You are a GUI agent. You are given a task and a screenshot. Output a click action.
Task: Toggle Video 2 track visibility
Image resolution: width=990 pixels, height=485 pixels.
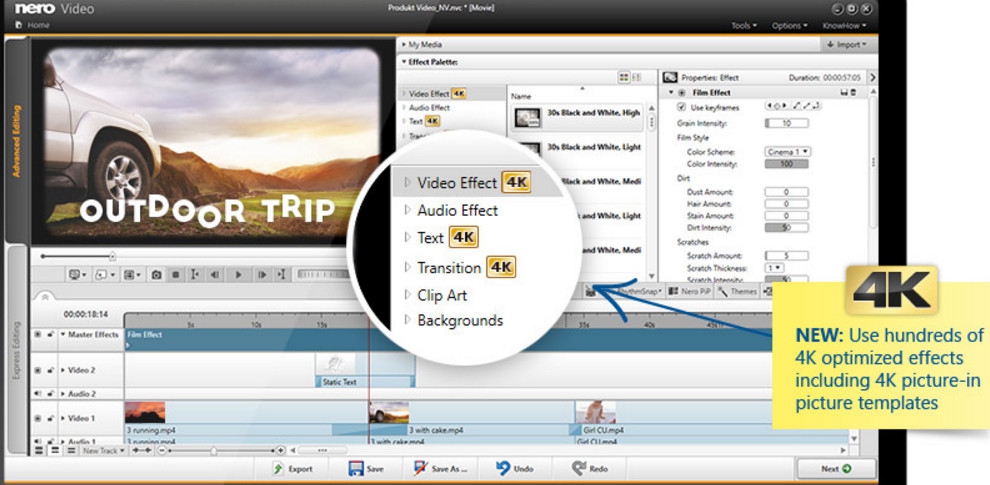[x=37, y=370]
